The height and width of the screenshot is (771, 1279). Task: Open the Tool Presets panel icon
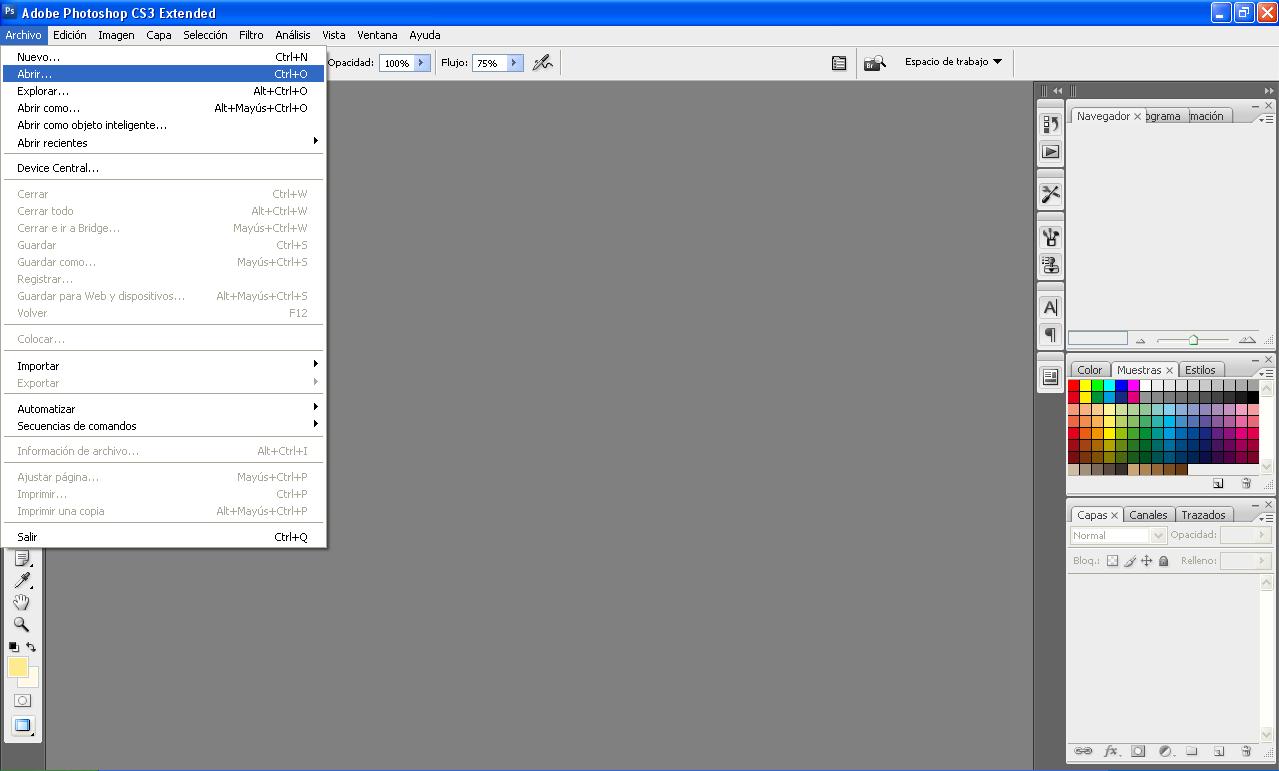1050,194
